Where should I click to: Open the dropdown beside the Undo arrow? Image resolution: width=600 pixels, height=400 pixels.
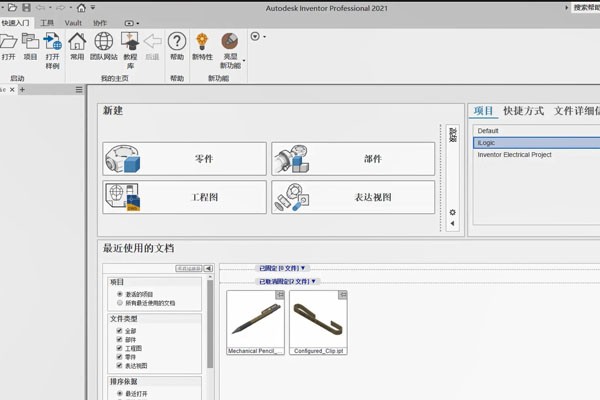click(50, 7)
